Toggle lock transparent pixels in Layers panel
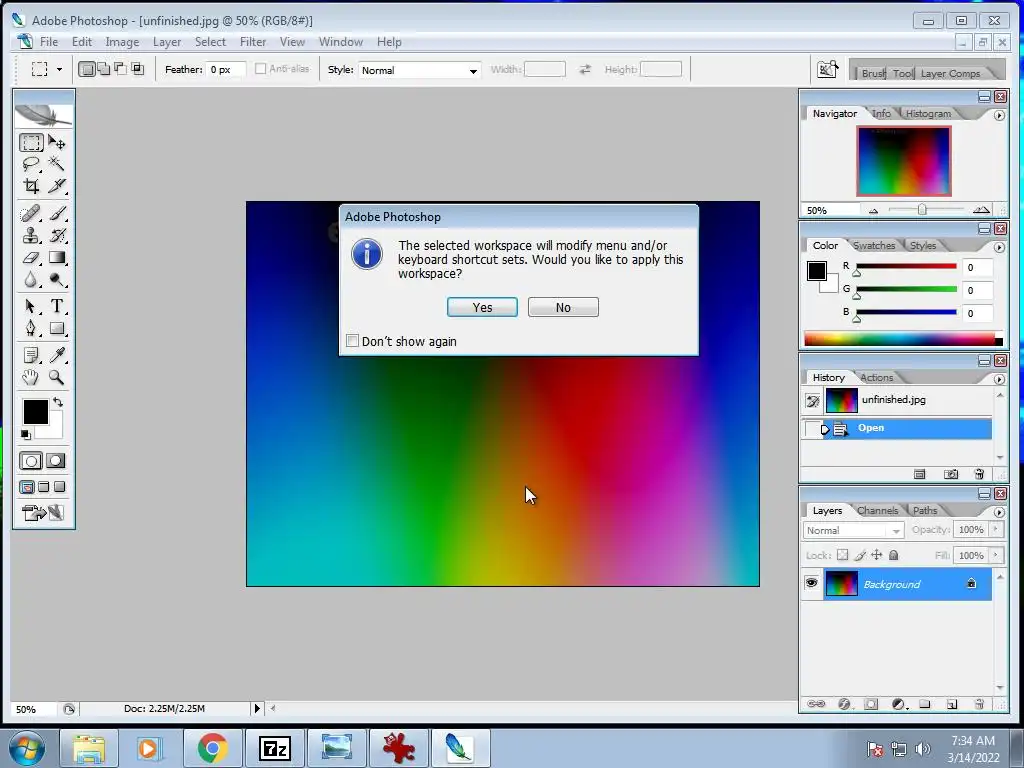The width and height of the screenshot is (1024, 768). (x=842, y=555)
